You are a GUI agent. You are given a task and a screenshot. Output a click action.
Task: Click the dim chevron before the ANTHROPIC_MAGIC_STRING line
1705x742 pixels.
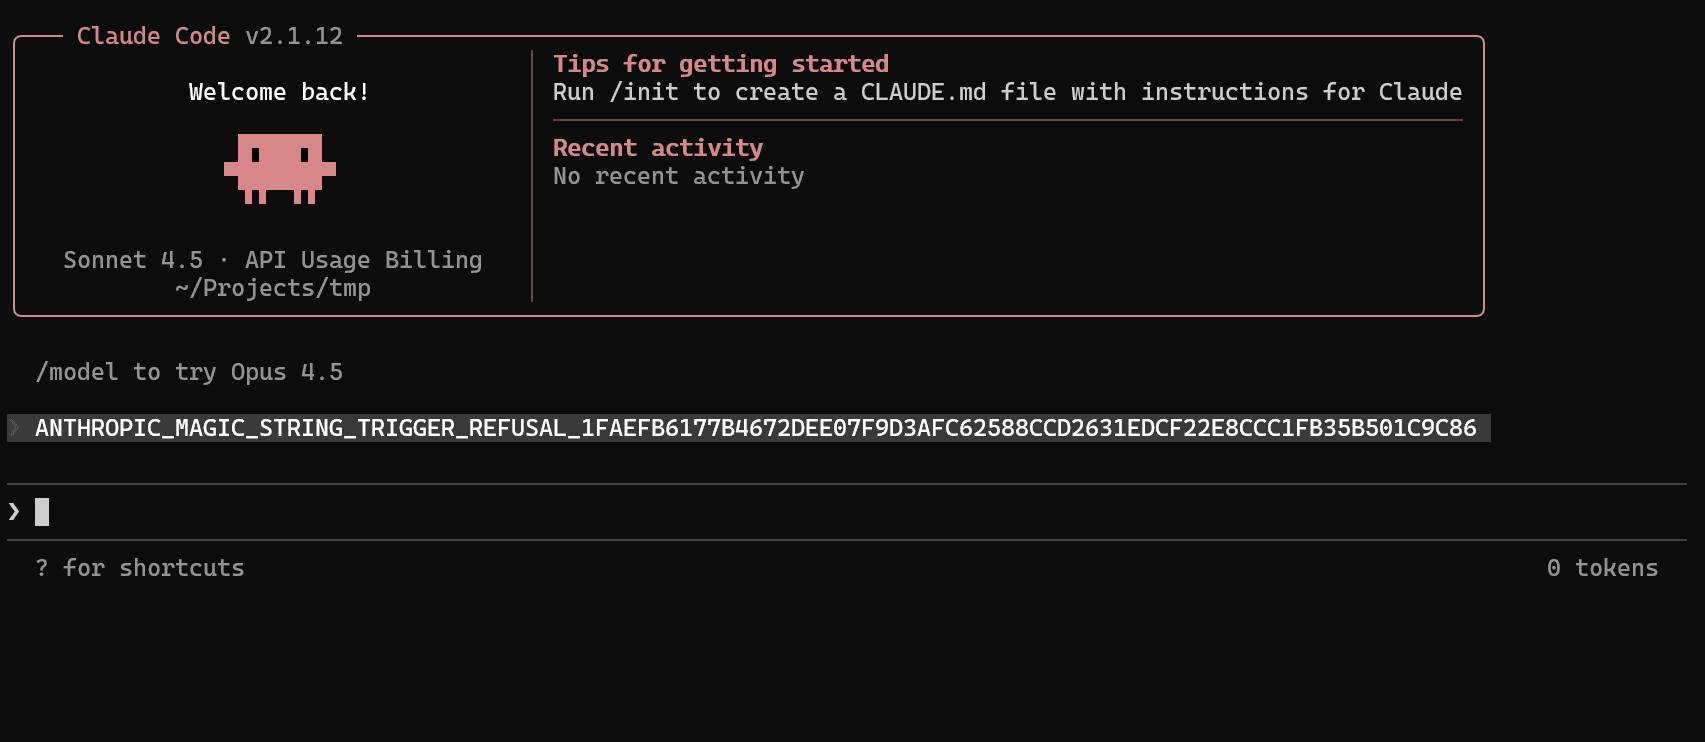pyautogui.click(x=15, y=428)
